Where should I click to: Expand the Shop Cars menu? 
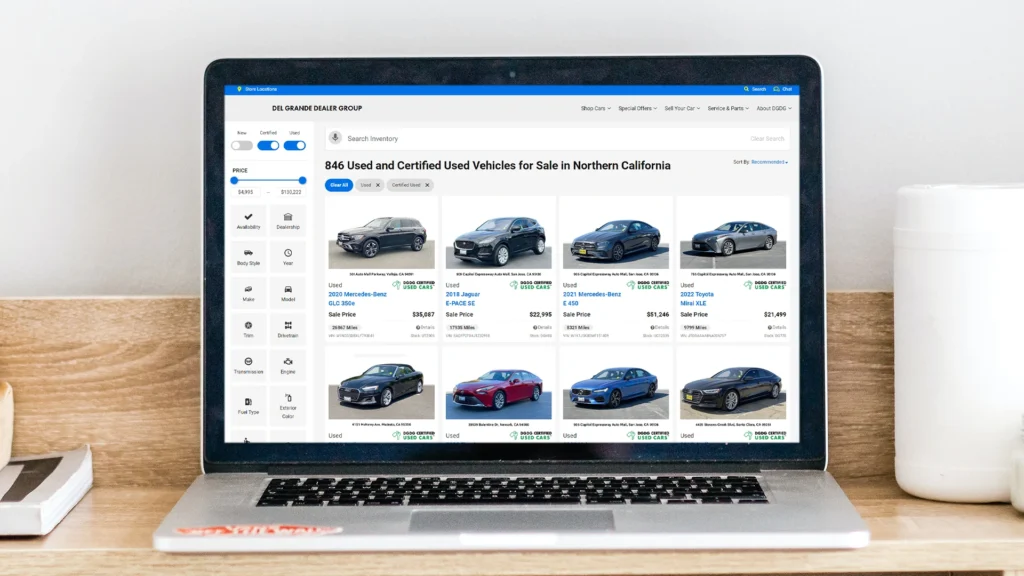tap(596, 108)
